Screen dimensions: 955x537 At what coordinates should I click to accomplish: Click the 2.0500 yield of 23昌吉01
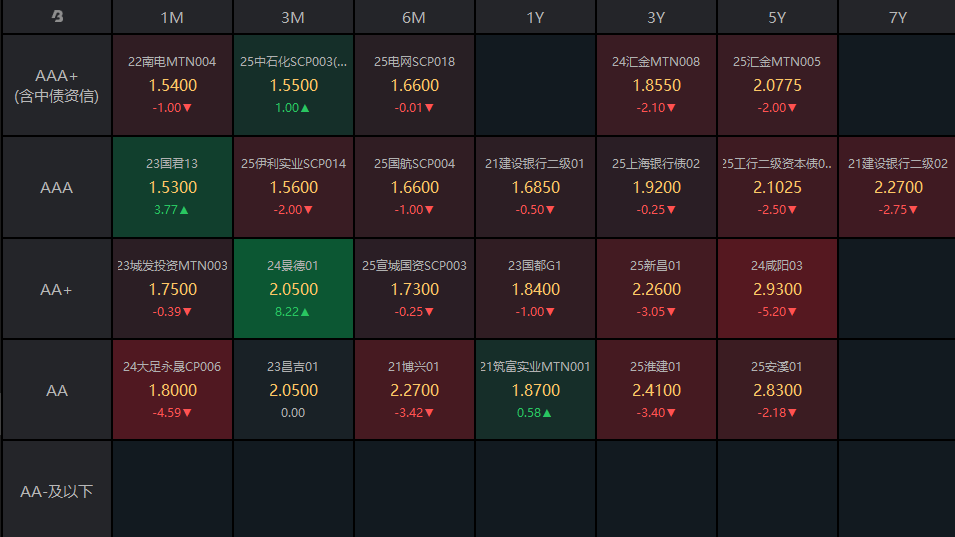(x=293, y=390)
